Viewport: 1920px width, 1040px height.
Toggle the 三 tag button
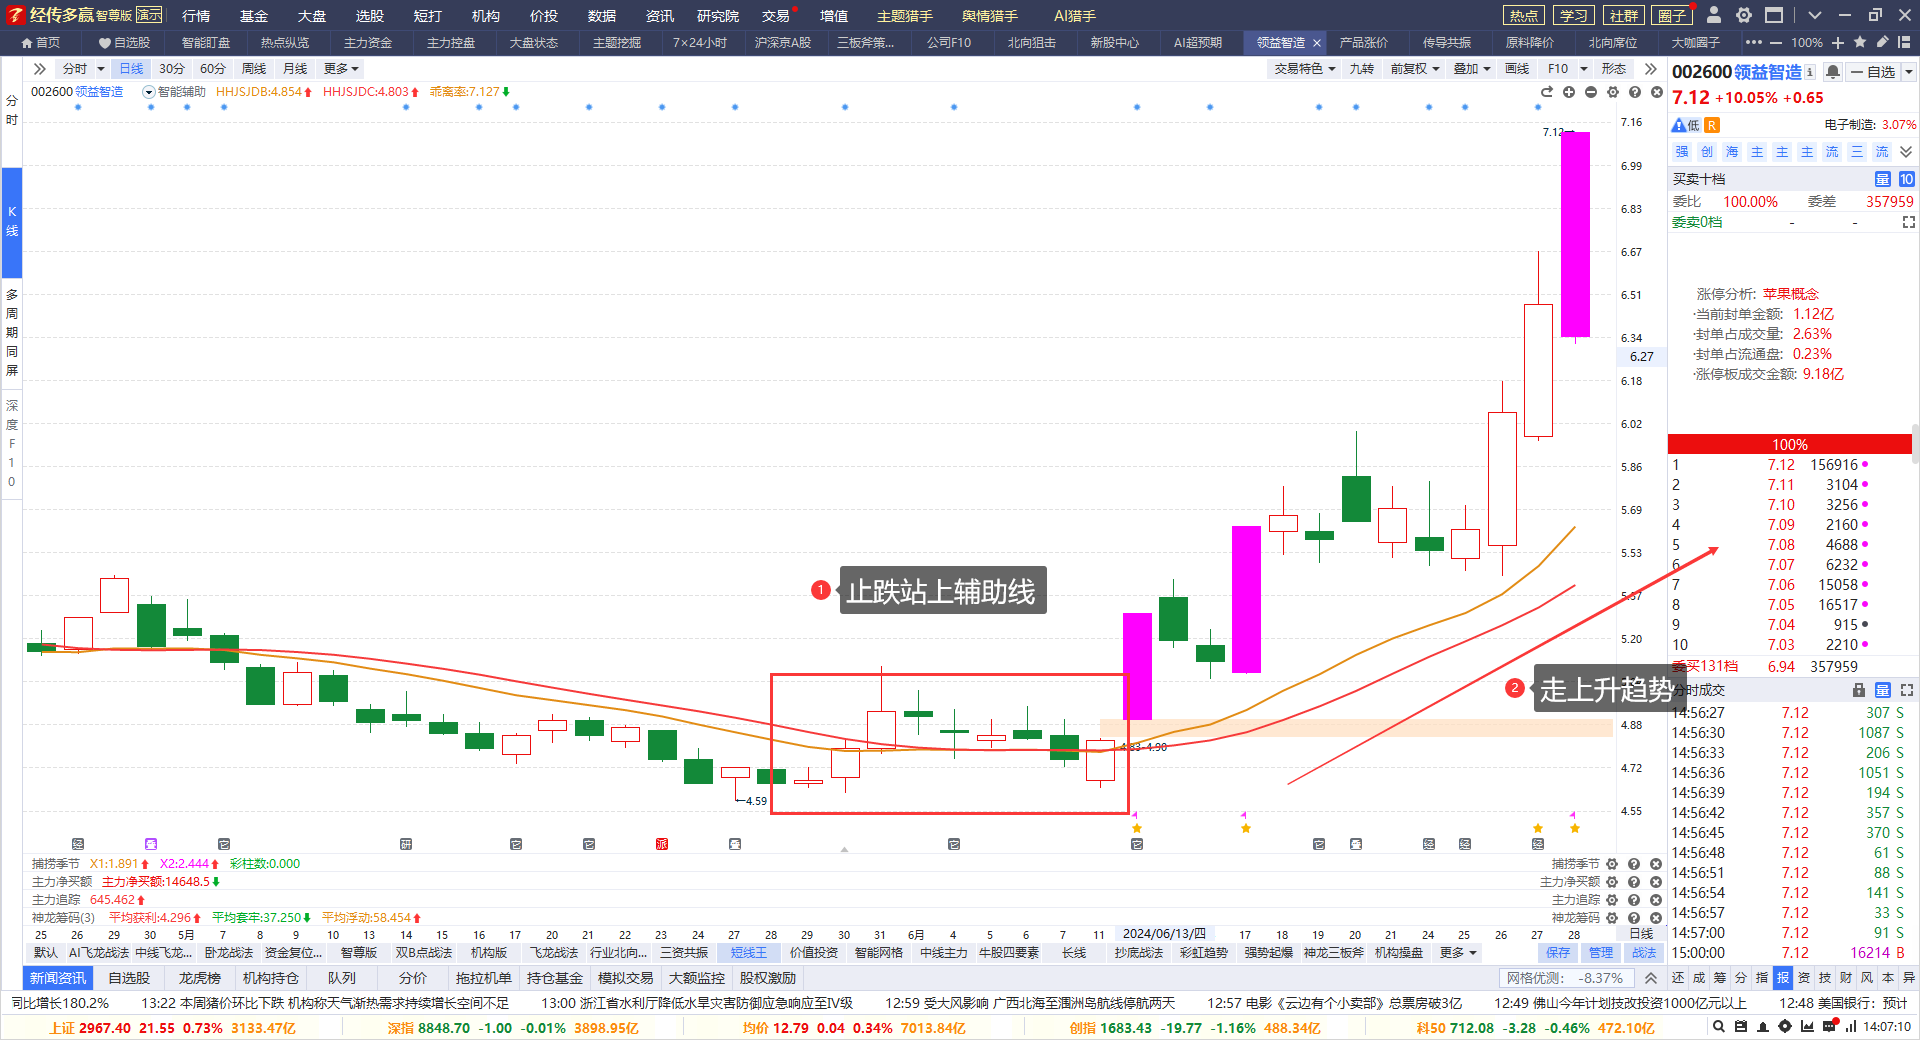coord(1857,152)
